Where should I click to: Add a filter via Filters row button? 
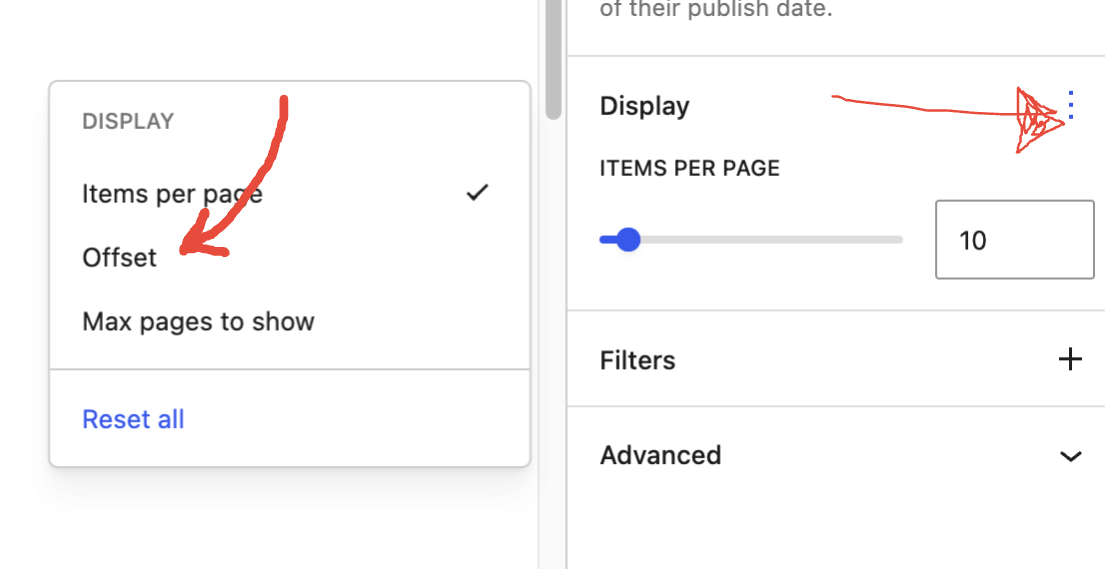1070,360
